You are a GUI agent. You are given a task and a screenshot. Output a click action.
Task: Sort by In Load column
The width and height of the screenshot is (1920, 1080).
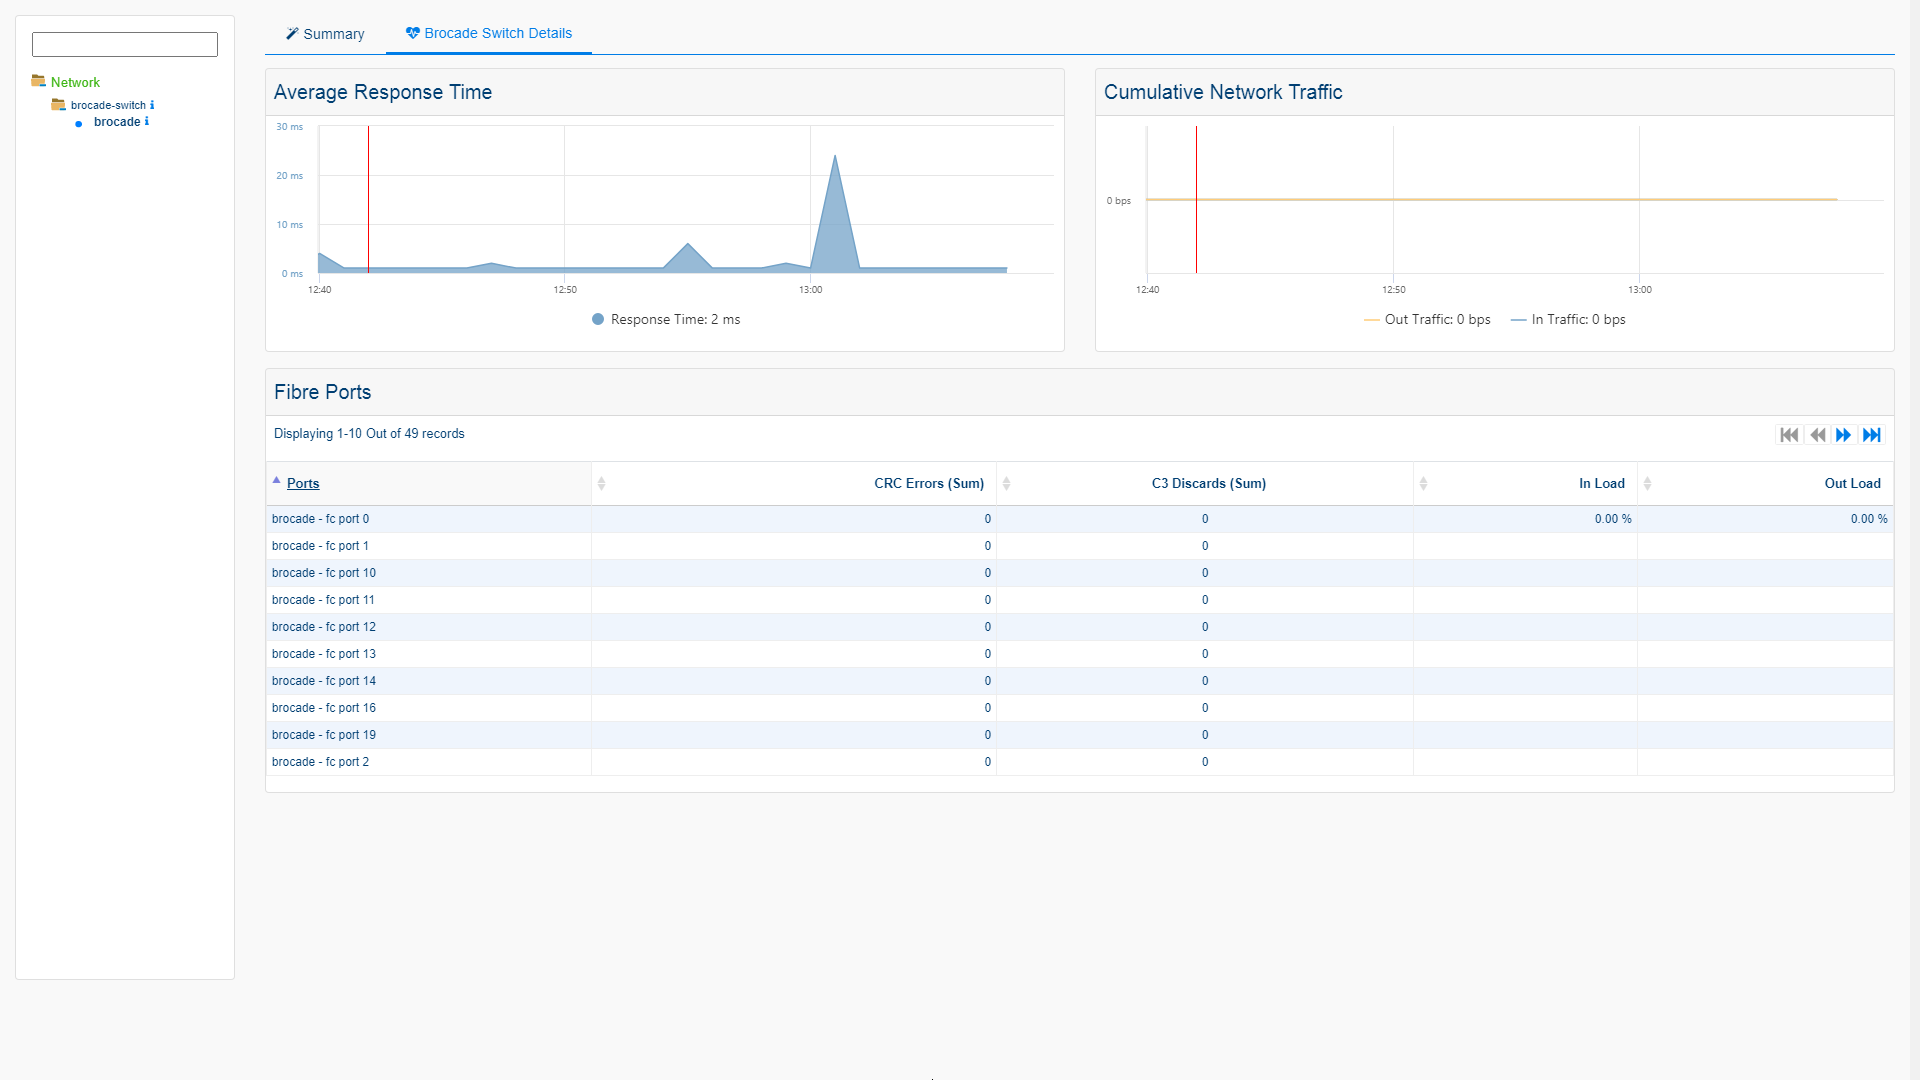[1601, 484]
